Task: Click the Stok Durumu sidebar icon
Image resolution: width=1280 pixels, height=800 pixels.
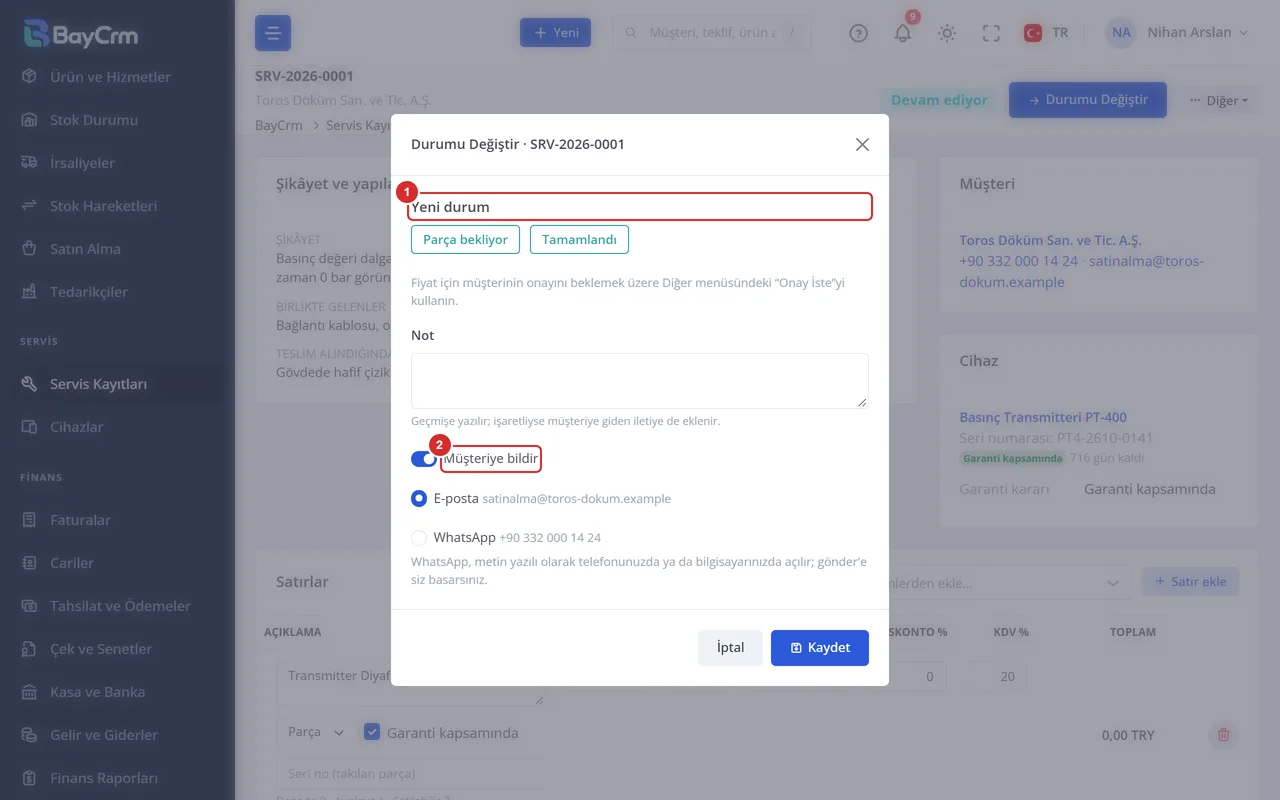Action: click(x=30, y=120)
